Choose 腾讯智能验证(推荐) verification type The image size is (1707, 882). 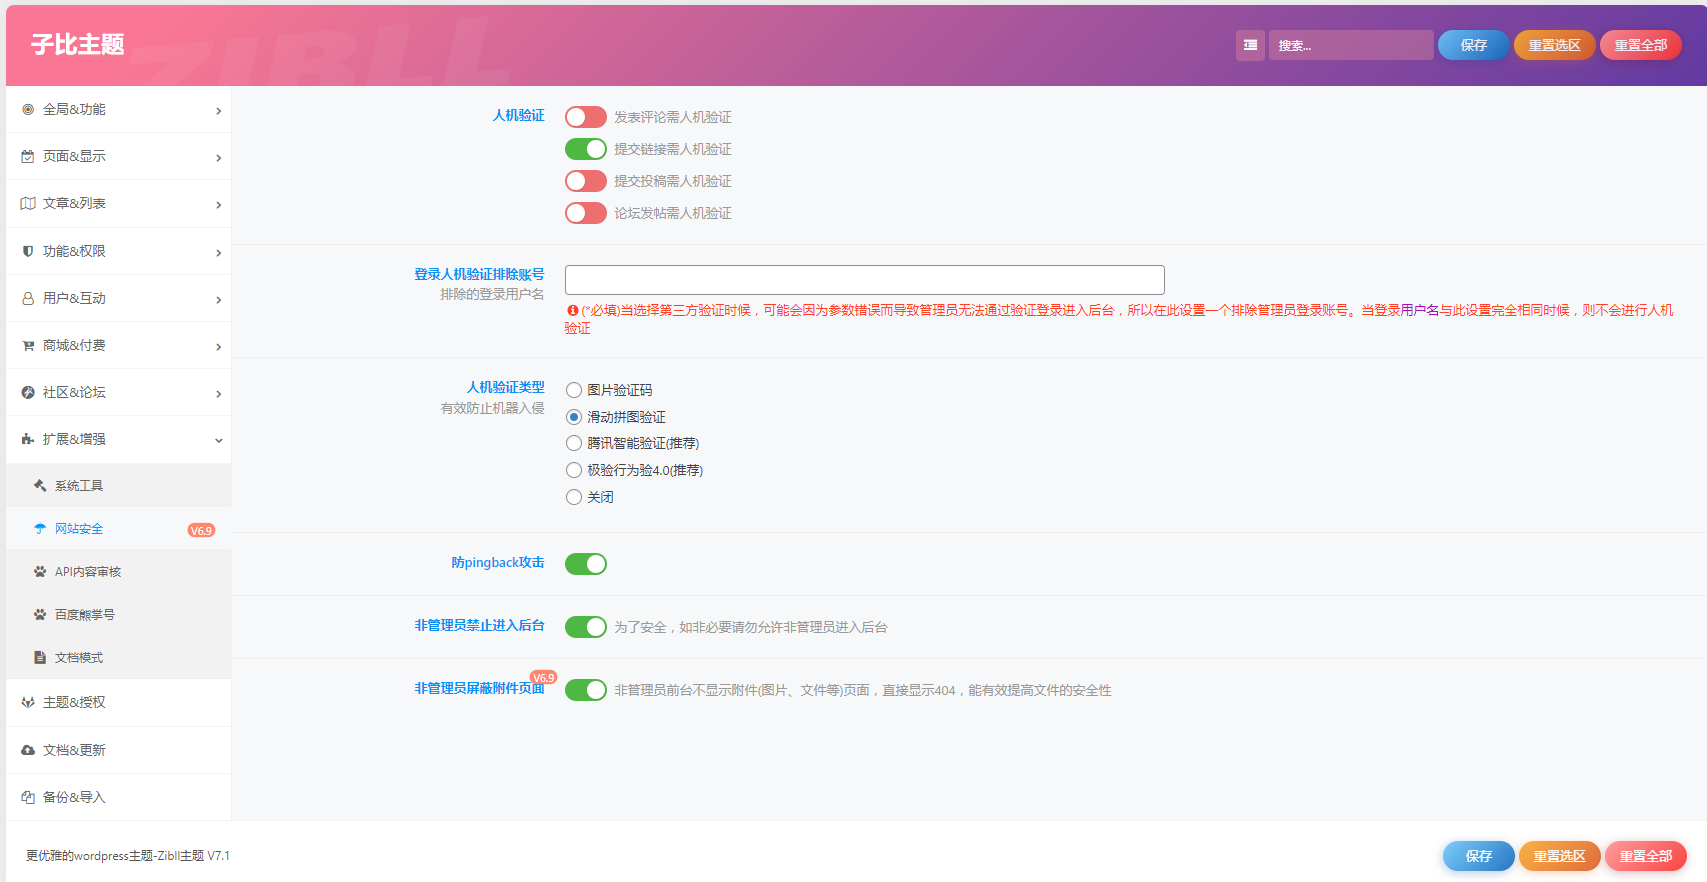coord(574,443)
